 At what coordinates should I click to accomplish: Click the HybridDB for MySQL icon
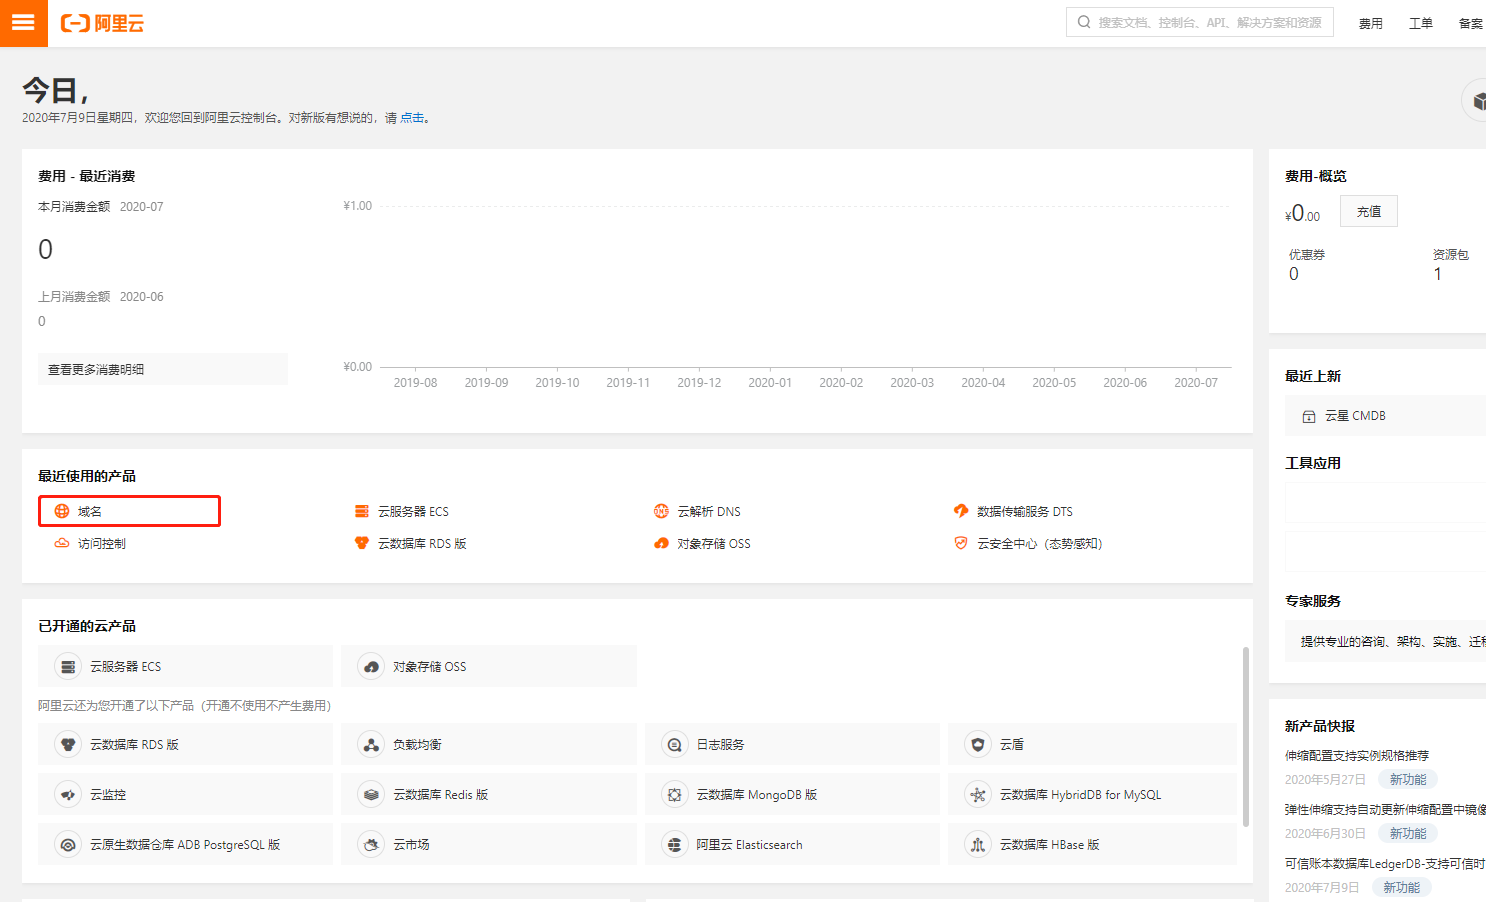[978, 794]
